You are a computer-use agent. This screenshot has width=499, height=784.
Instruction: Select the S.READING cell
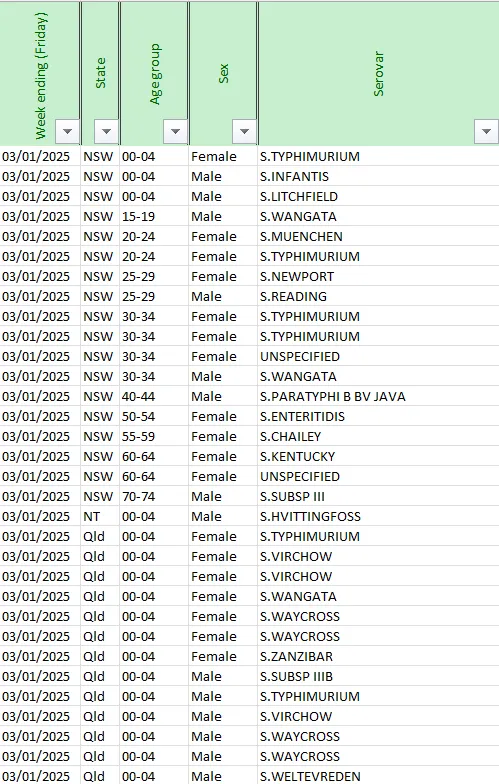pos(378,296)
